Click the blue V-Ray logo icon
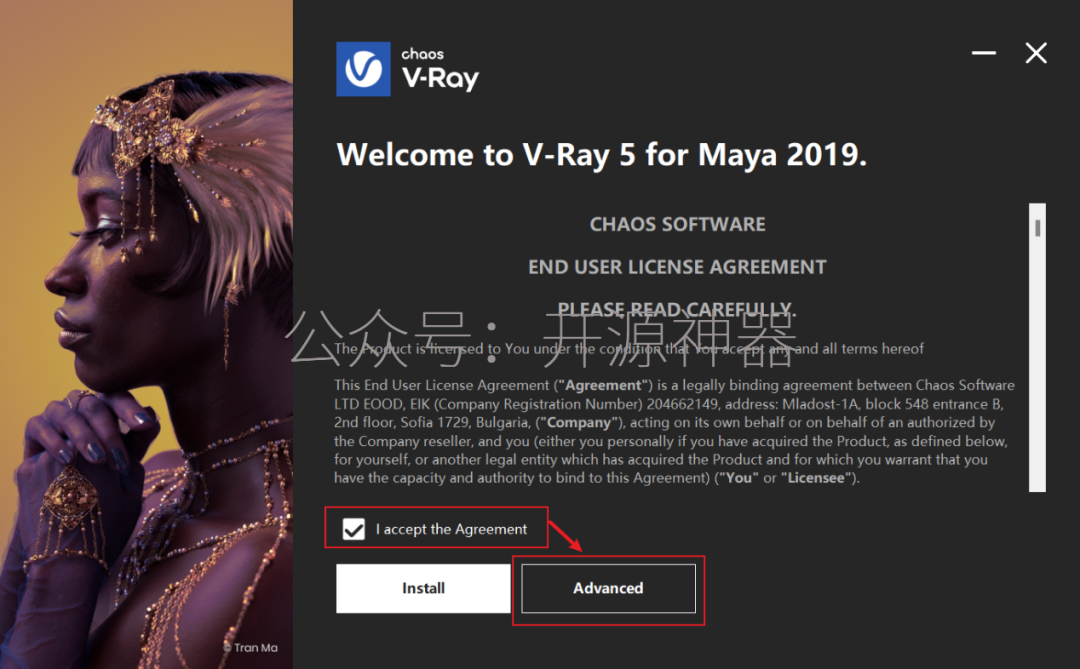This screenshot has height=669, width=1080. point(363,69)
